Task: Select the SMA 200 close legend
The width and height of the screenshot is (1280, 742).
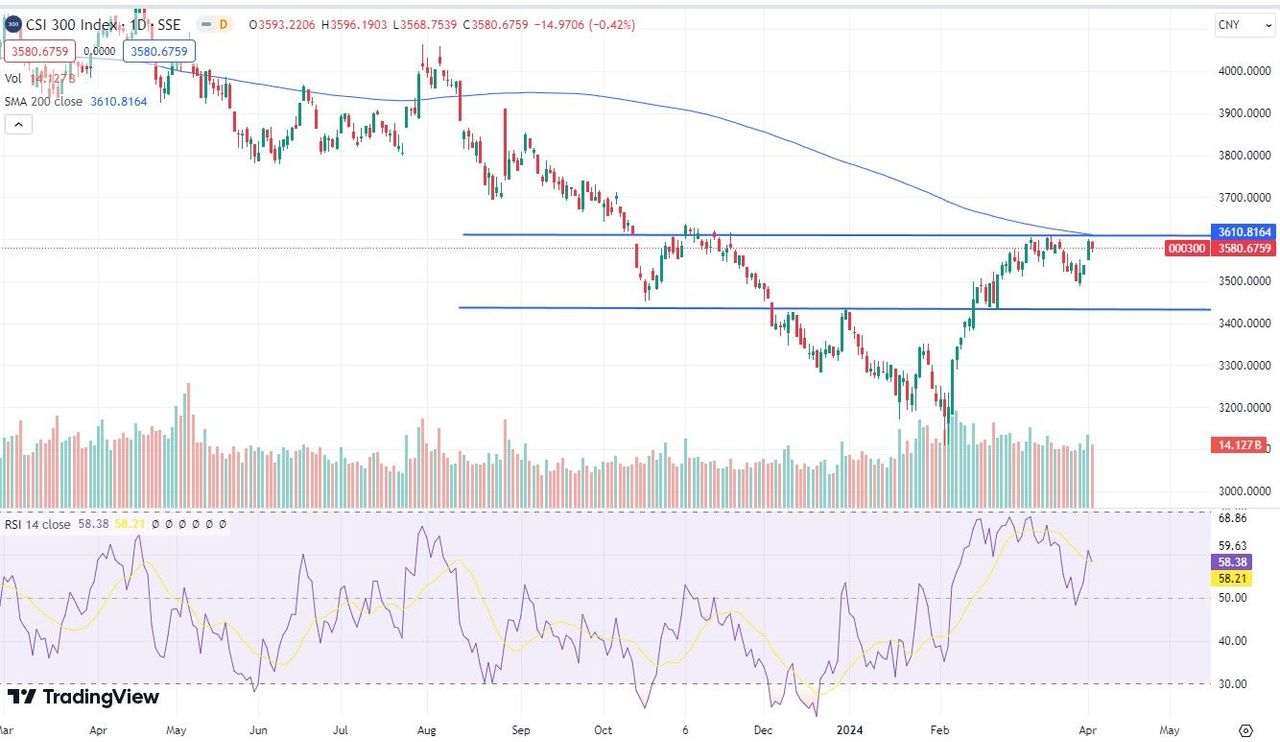Action: coord(45,101)
